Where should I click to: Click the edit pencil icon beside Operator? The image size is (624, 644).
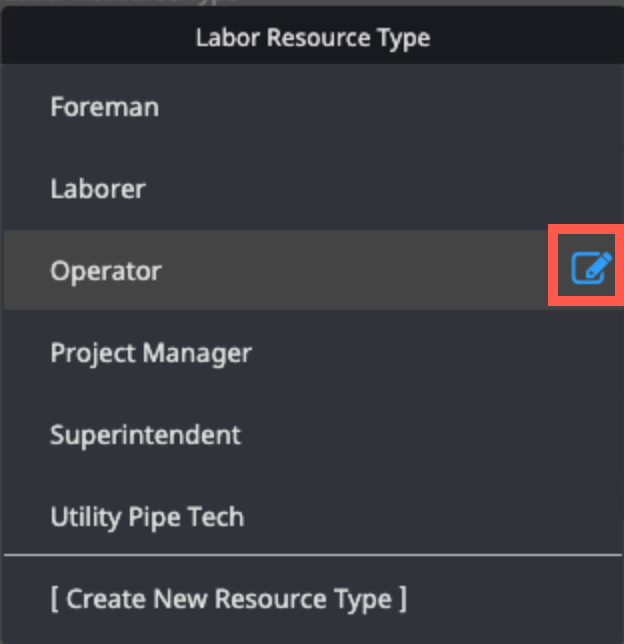tap(592, 268)
